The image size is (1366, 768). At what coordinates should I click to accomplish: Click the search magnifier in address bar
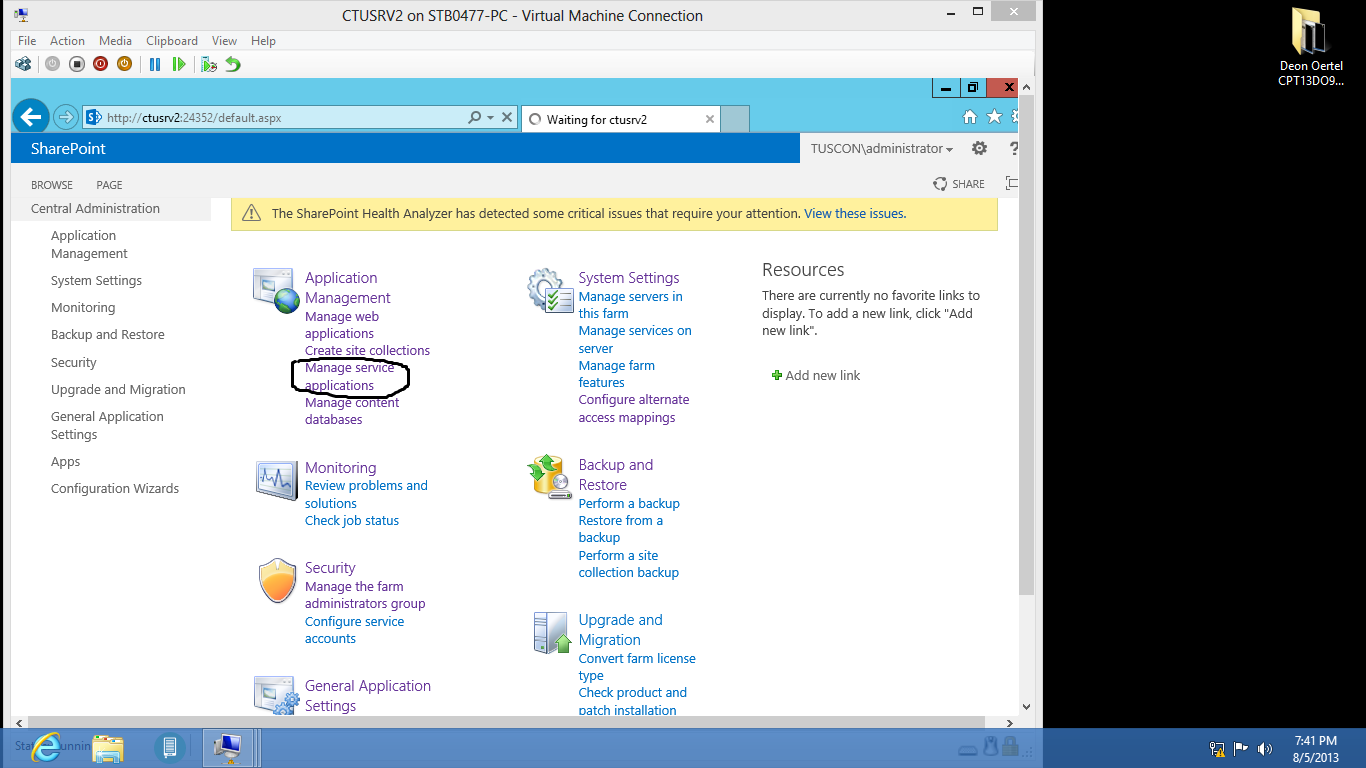[x=475, y=118]
